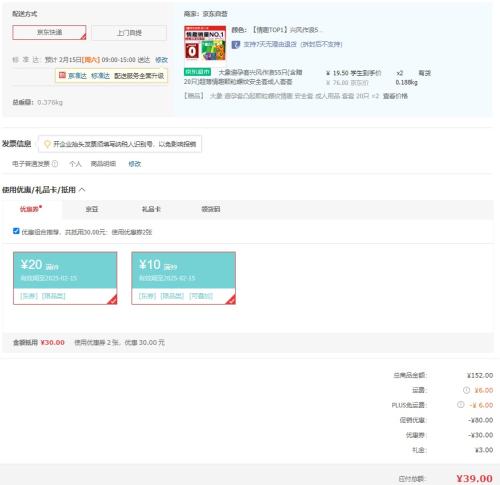Select the 京东快递 delivery option
The height and width of the screenshot is (485, 500).
(x=49, y=32)
